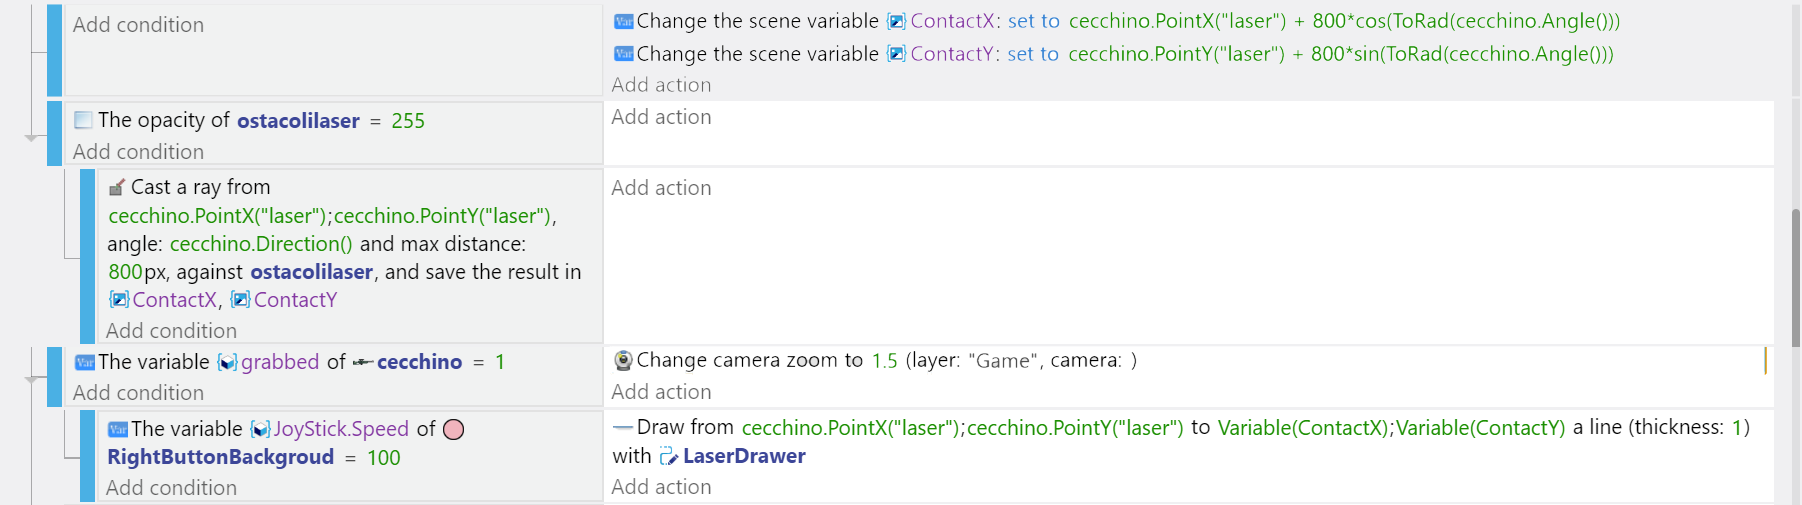Edit the camera zoom value 1.5

884,360
